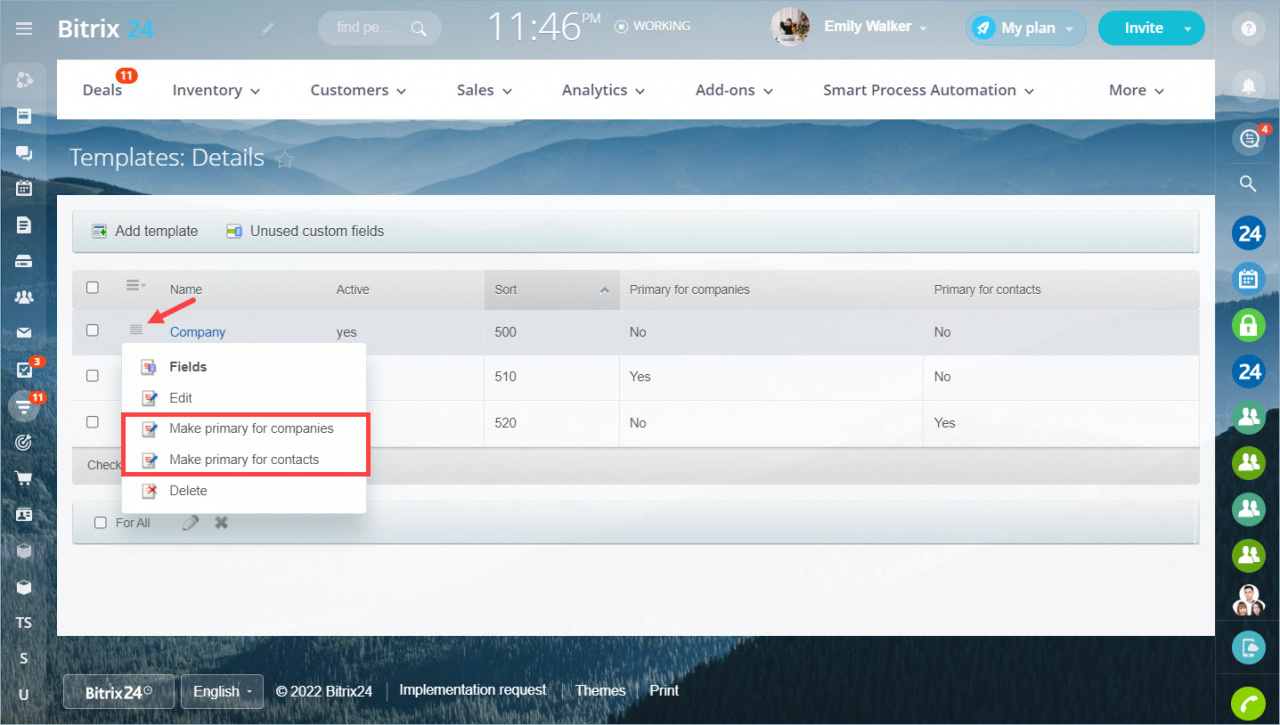This screenshot has height=725, width=1280.
Task: Click the WORKING status indicator
Action: 653,26
